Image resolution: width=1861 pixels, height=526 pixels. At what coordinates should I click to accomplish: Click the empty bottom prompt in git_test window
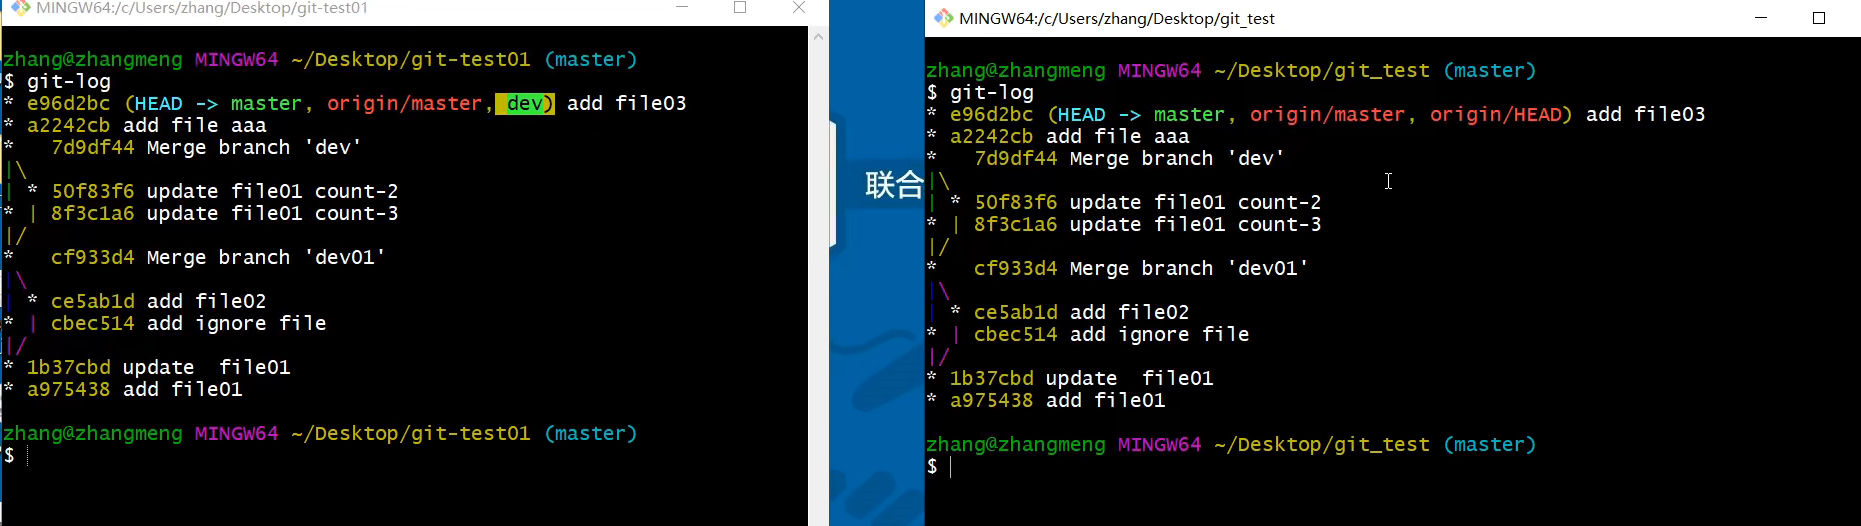coord(940,467)
